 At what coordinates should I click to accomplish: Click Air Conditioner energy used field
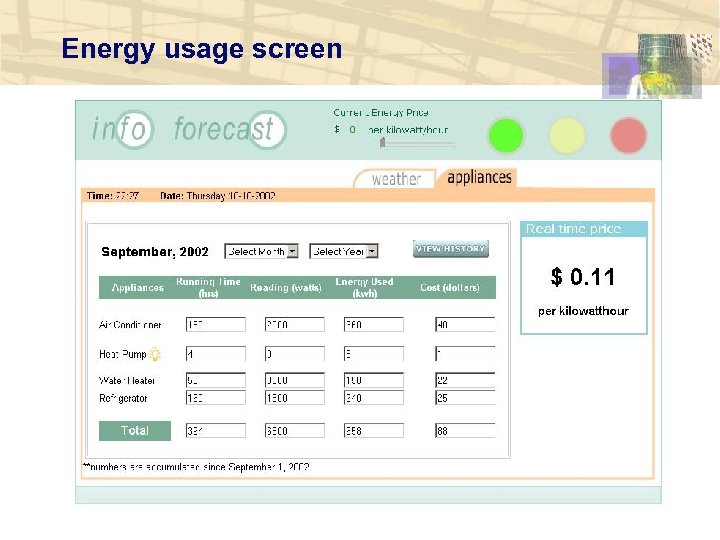374,325
